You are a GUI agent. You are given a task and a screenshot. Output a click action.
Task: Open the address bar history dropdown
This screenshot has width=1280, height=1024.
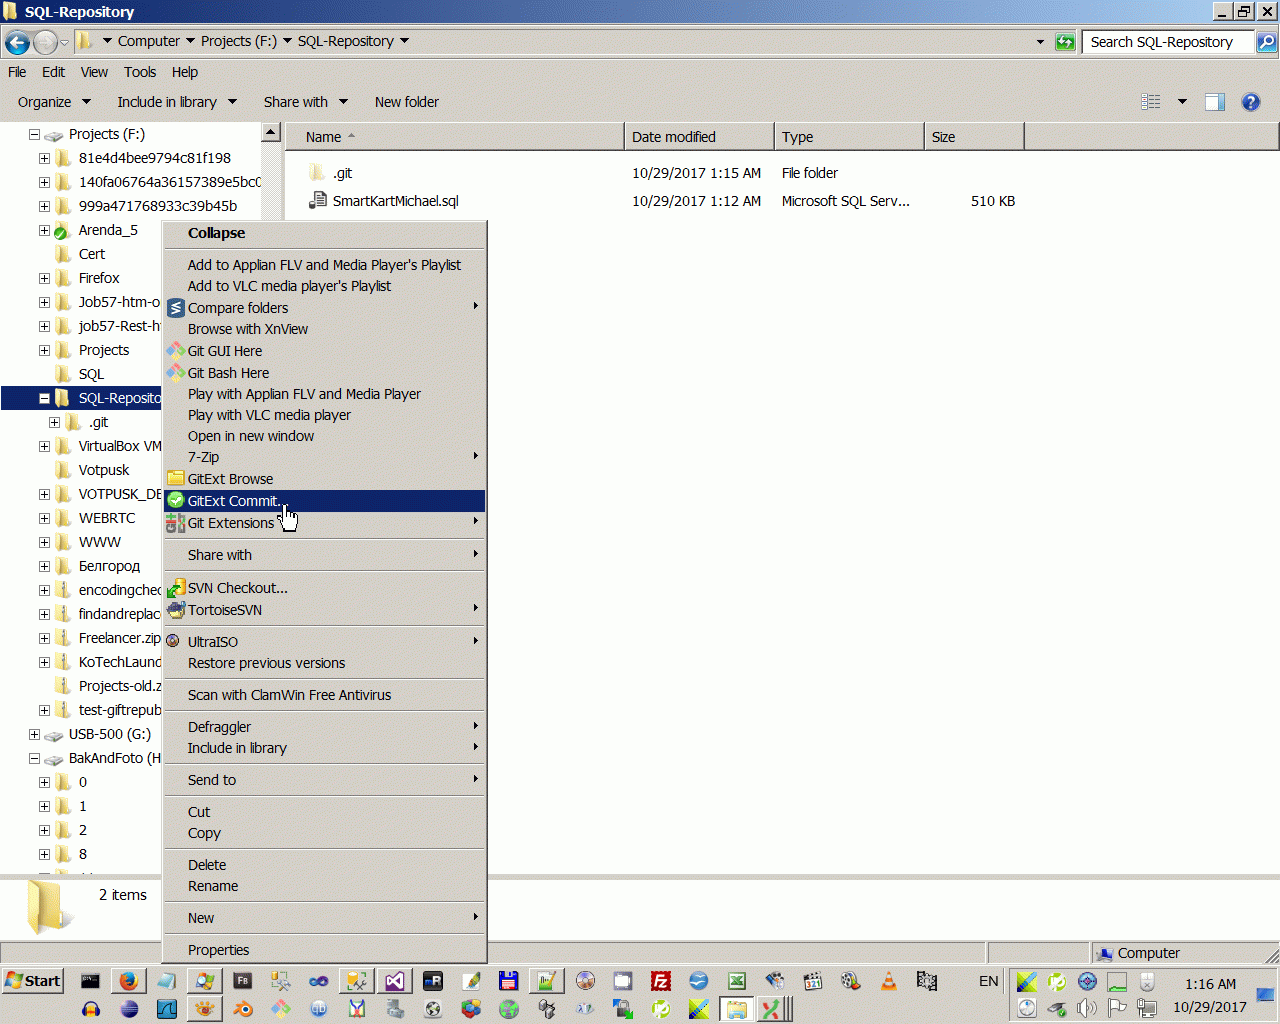[1040, 42]
